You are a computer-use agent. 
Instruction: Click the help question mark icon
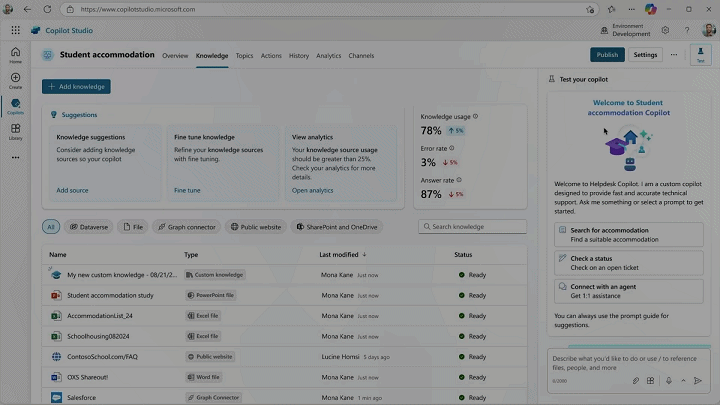click(x=688, y=30)
